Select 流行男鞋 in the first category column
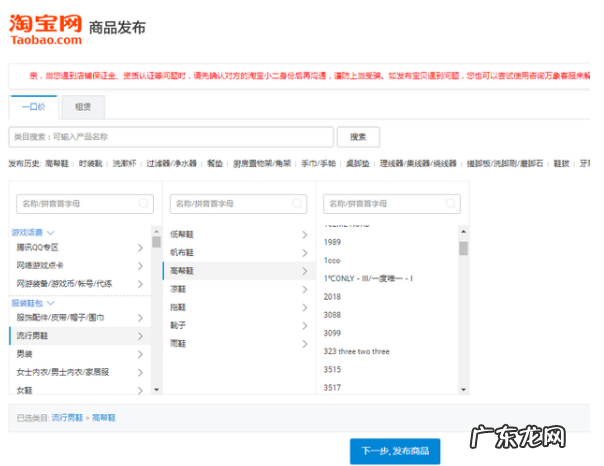604x466 pixels. pyautogui.click(x=80, y=336)
